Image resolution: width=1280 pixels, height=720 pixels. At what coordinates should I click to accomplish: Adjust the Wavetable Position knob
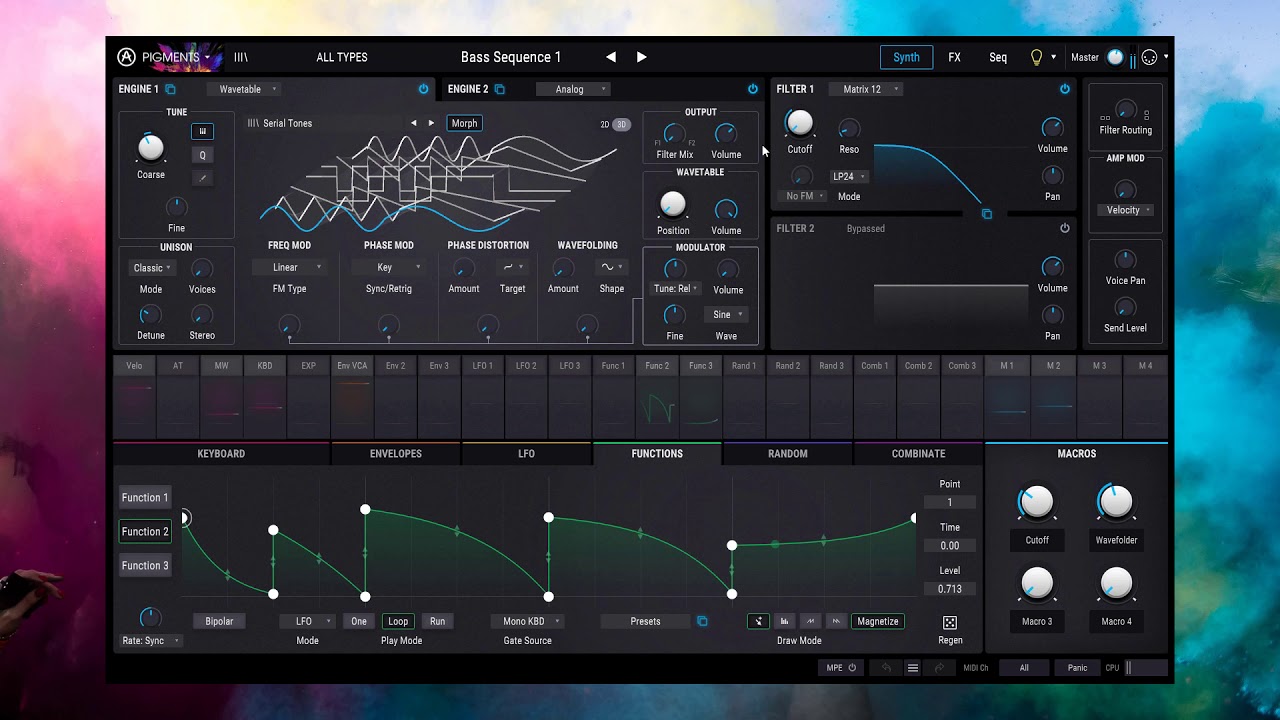pos(673,205)
